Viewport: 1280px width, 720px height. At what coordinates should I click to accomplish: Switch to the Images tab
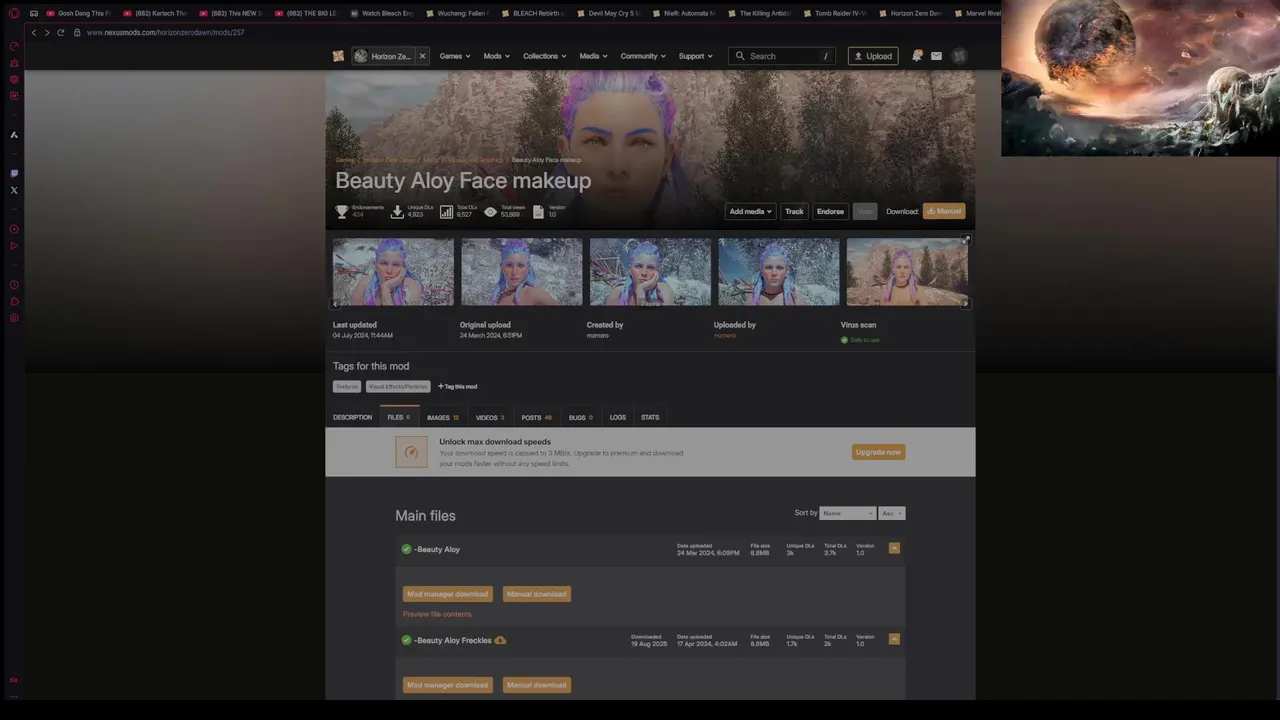pyautogui.click(x=443, y=417)
